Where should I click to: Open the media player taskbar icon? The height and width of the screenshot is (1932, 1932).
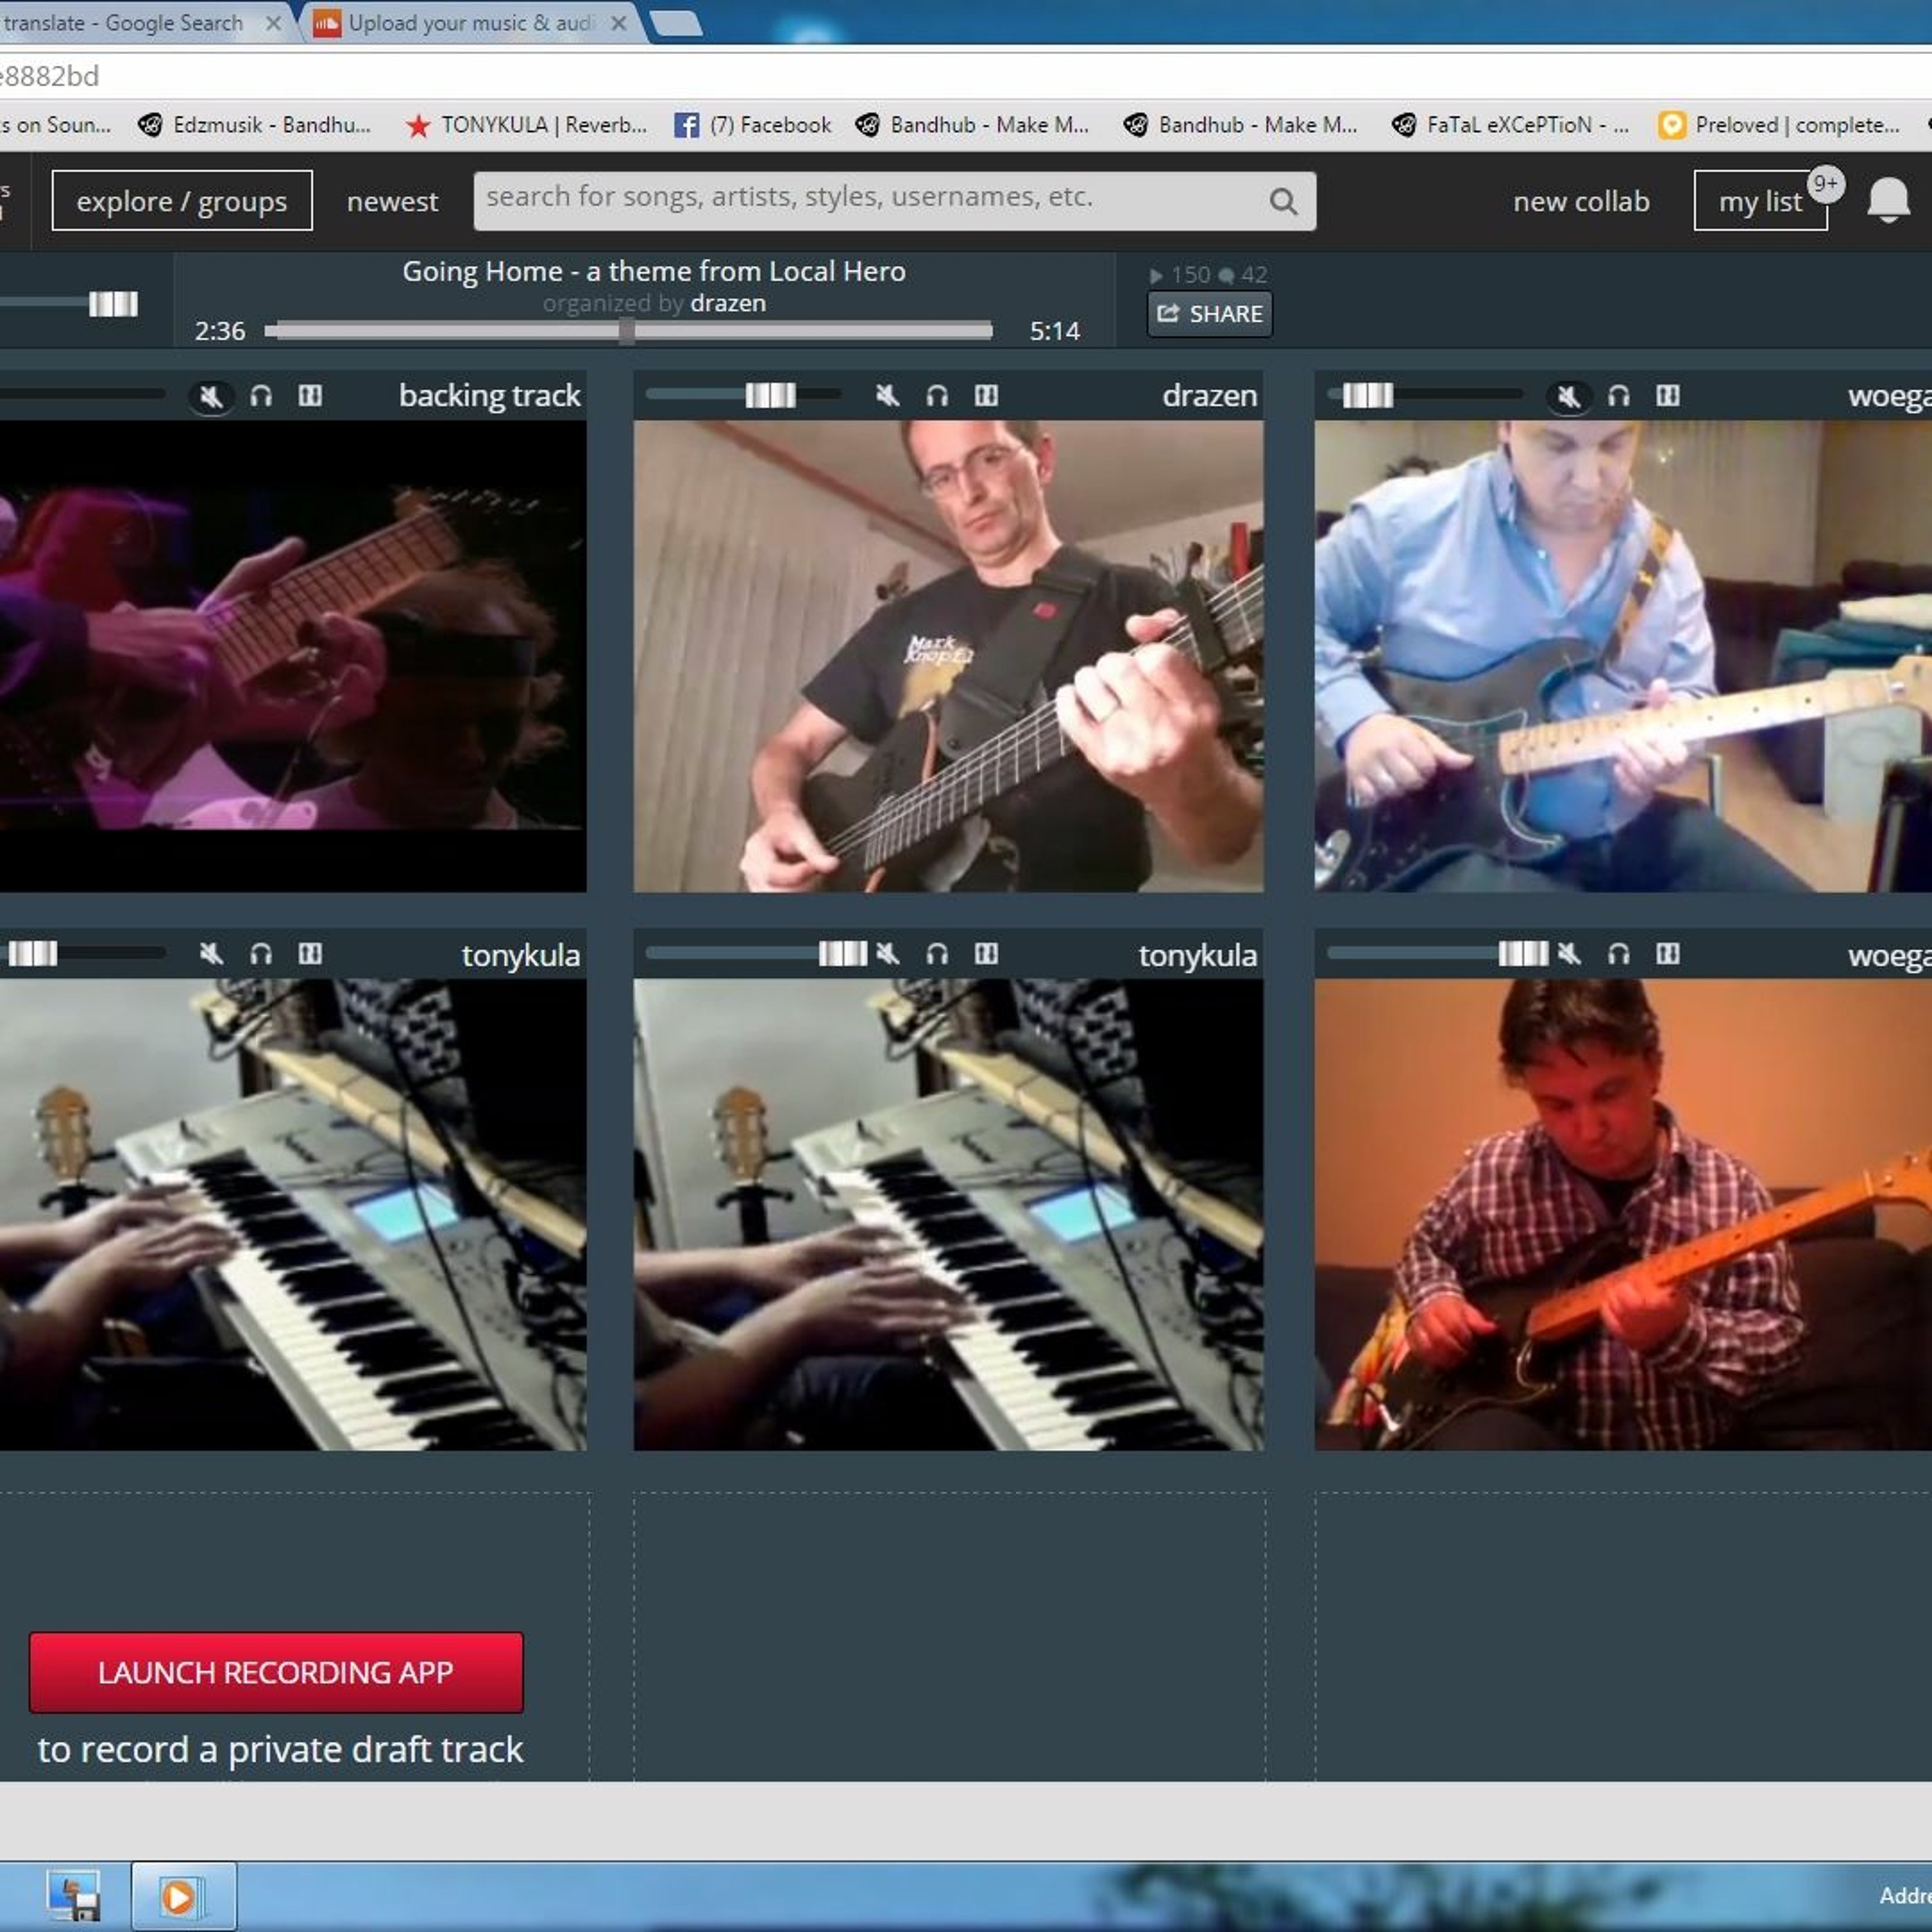pyautogui.click(x=184, y=1896)
